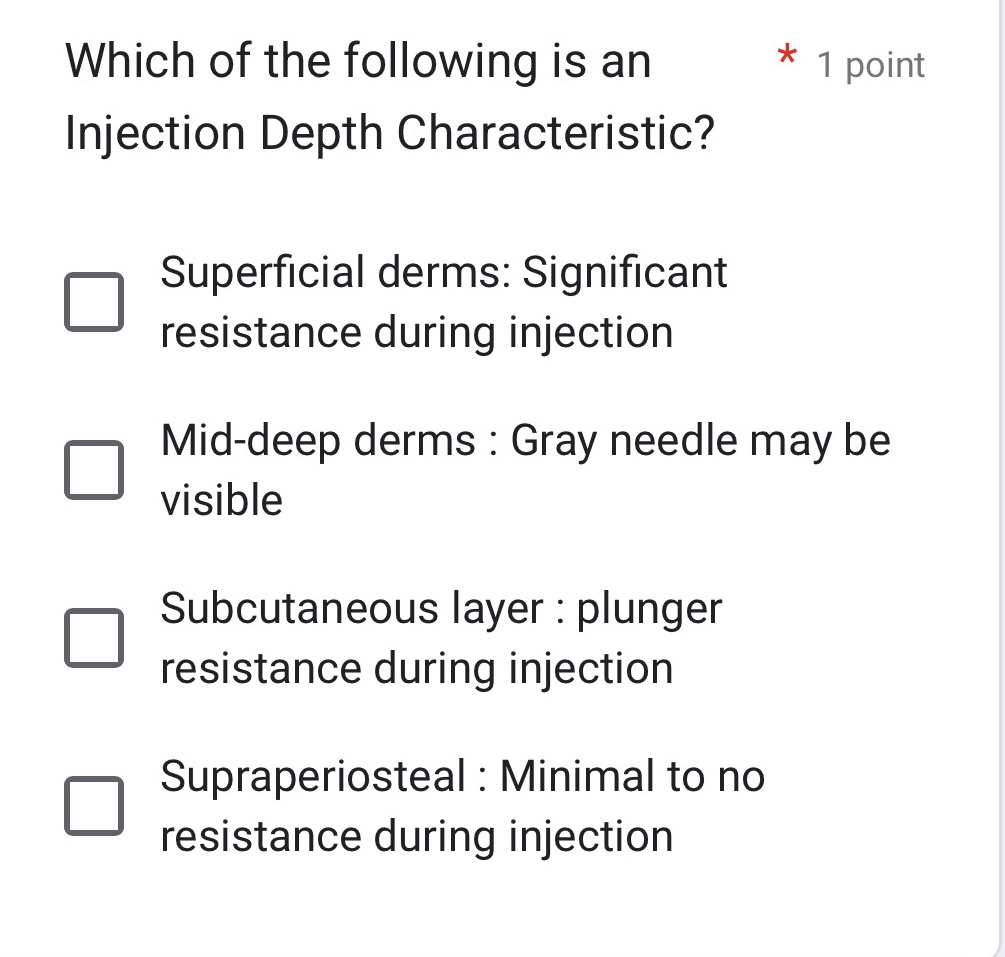
Task: Select the Supraperiosteal answer text
Action: [462, 805]
